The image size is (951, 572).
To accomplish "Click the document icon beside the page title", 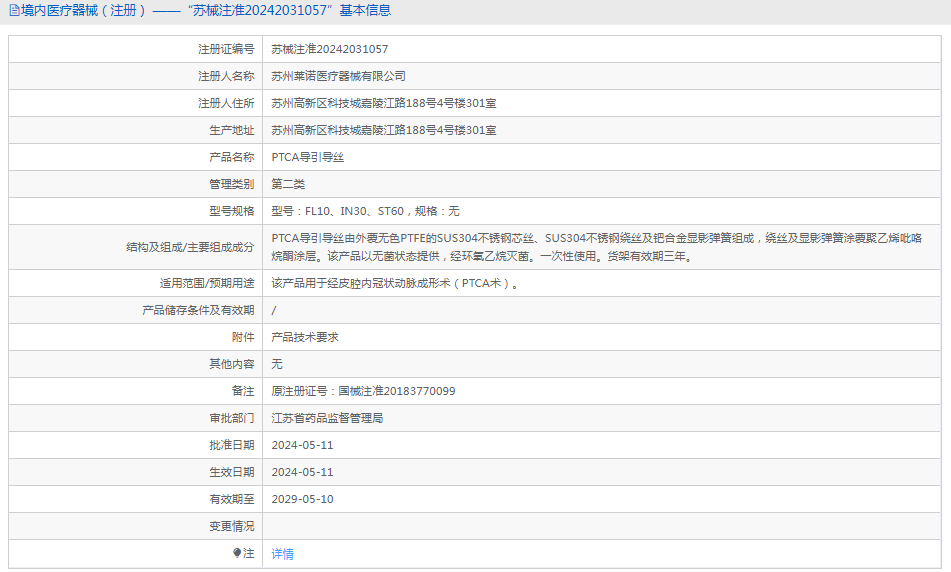I will click(15, 10).
